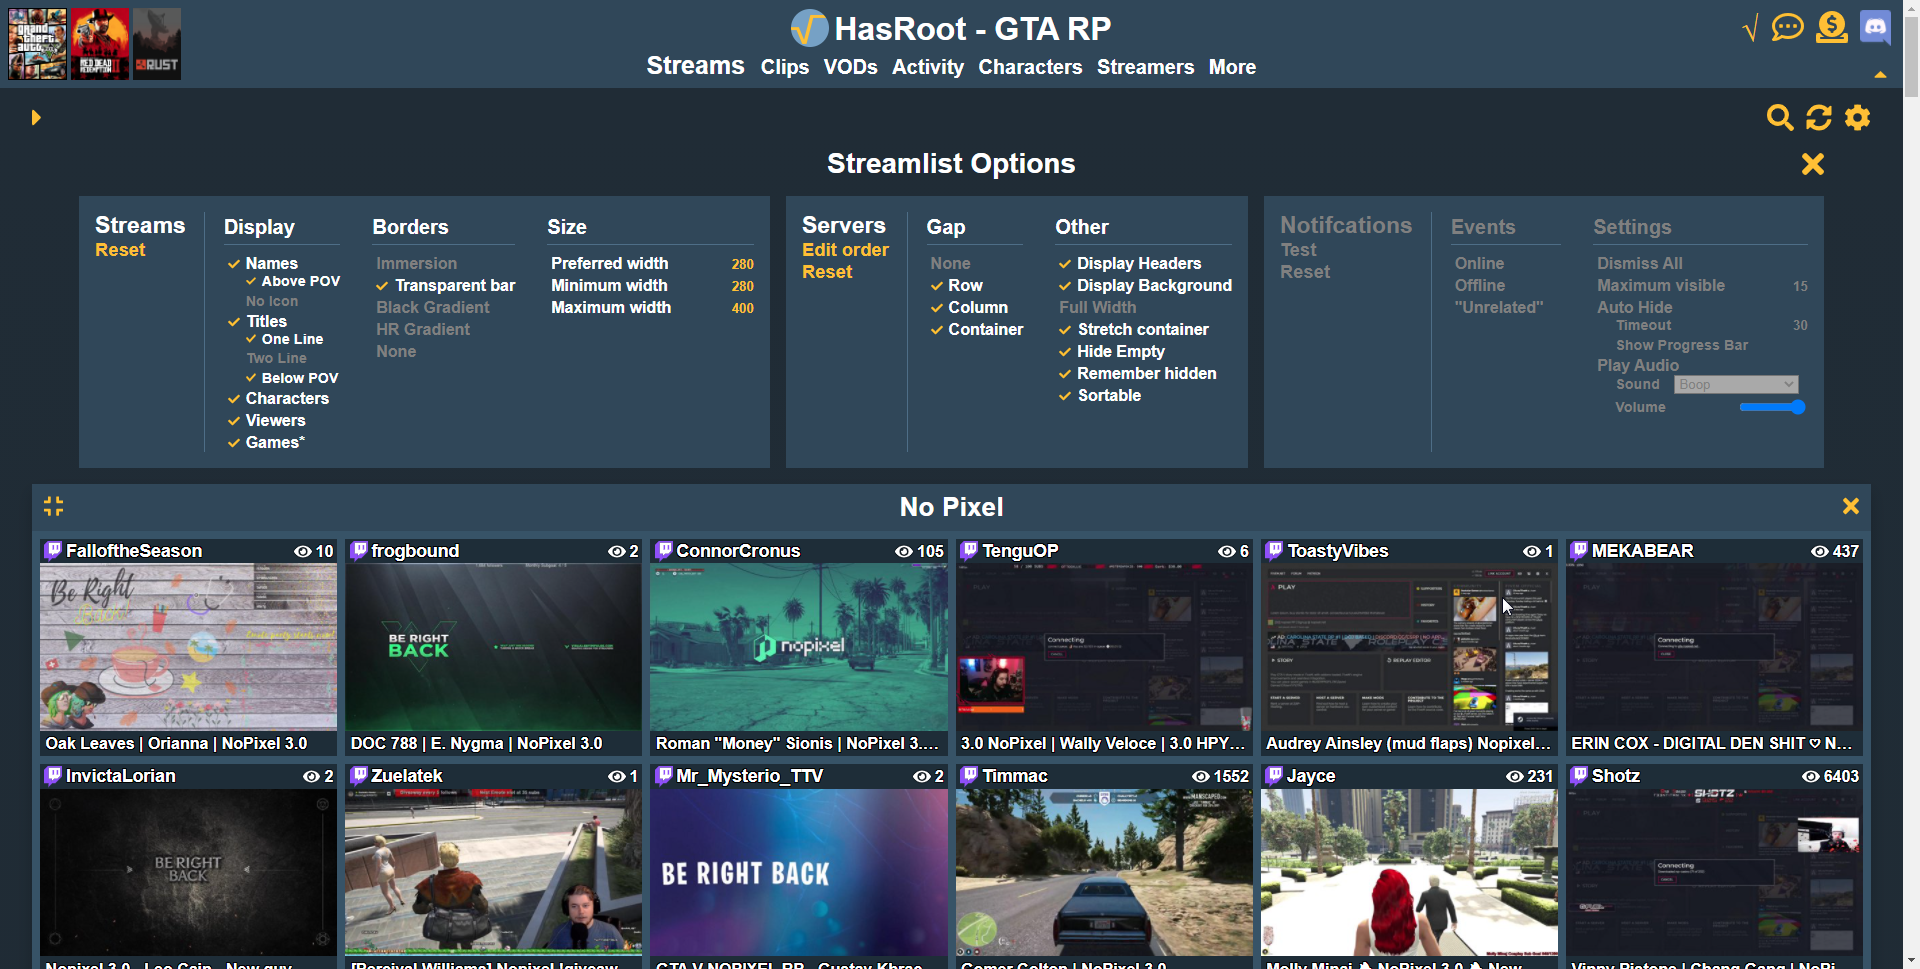Open the More menu
The image size is (1920, 969).
[x=1232, y=67]
